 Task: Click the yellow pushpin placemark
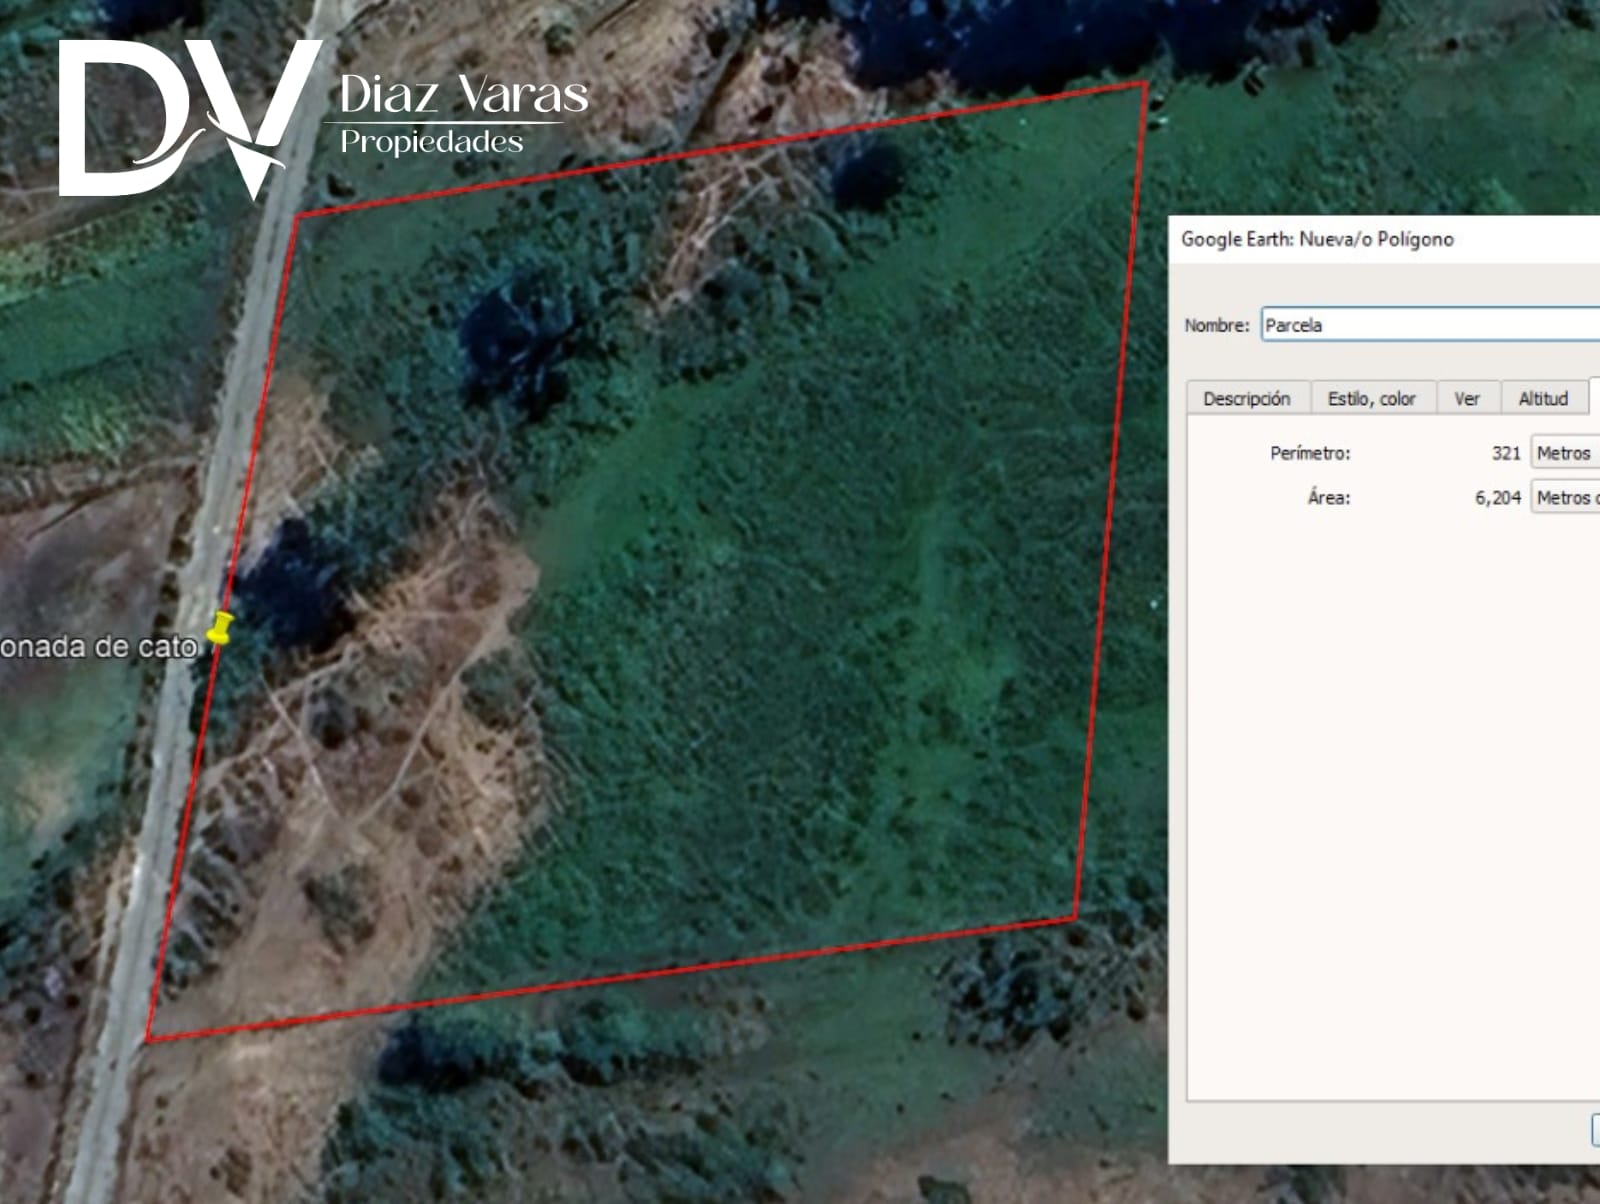click(220, 629)
